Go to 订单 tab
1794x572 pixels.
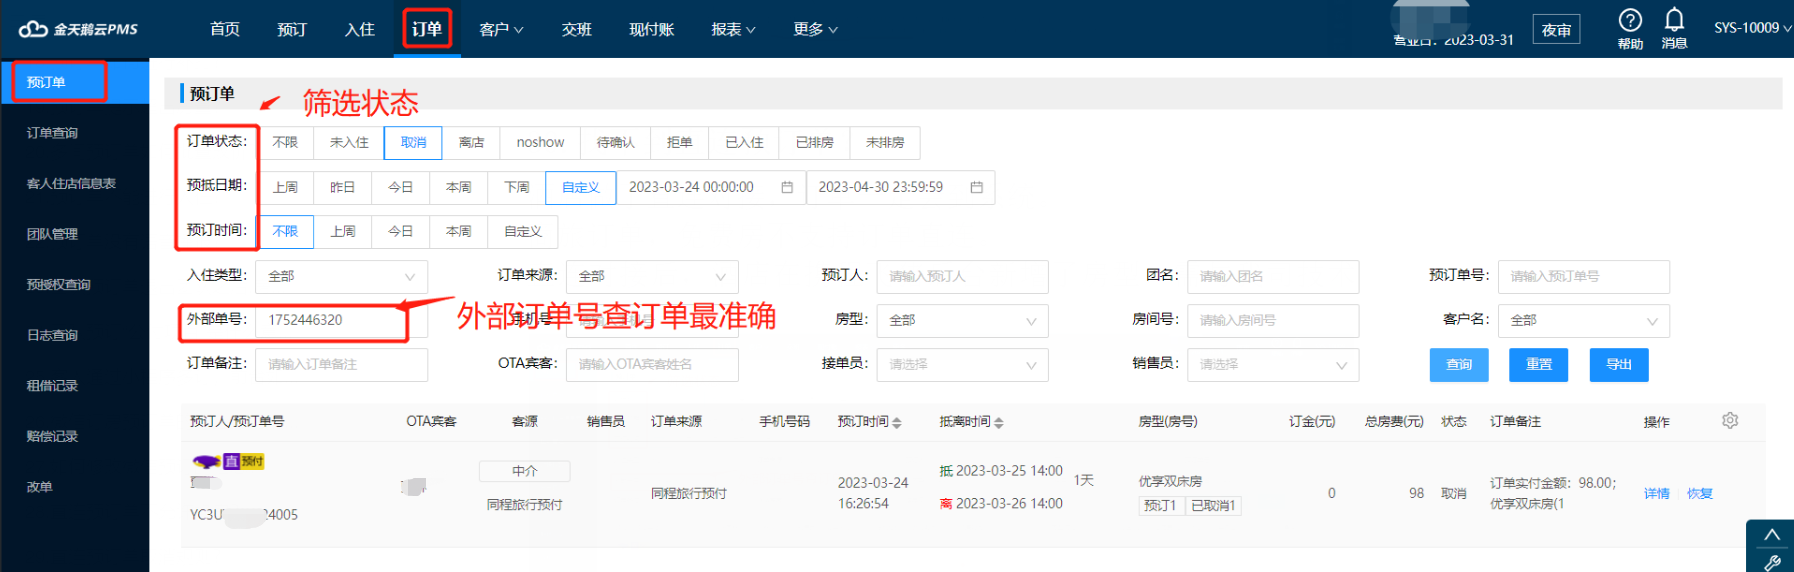coord(427,29)
